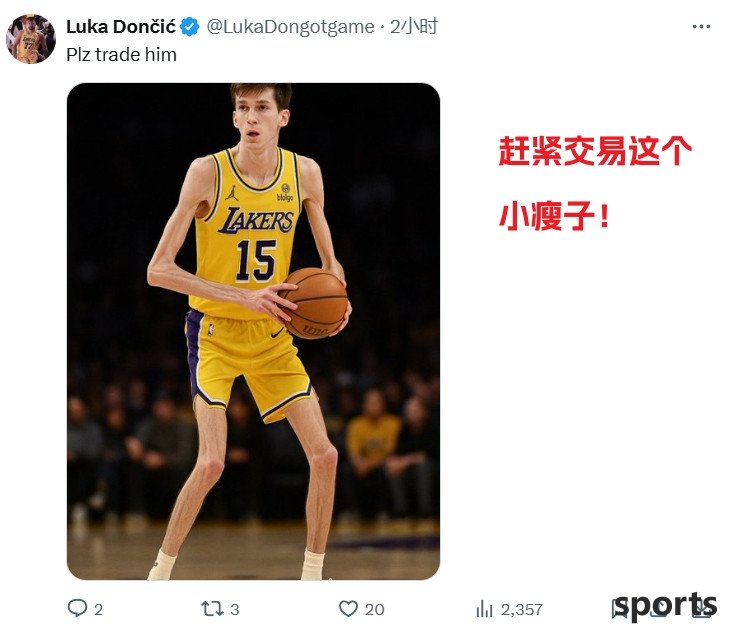Click the red 赶紧交易这个 caption text
The width and height of the screenshot is (732, 636).
tap(595, 151)
